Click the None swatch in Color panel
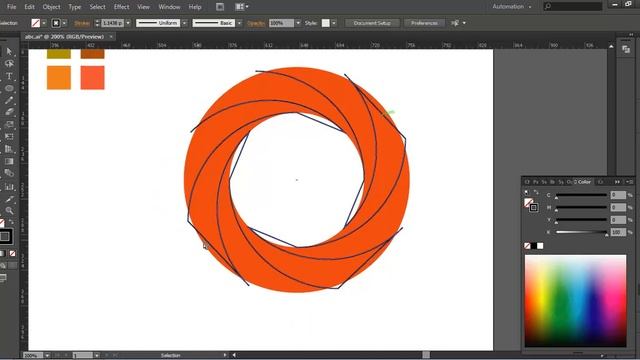The image size is (640, 360). point(527,246)
